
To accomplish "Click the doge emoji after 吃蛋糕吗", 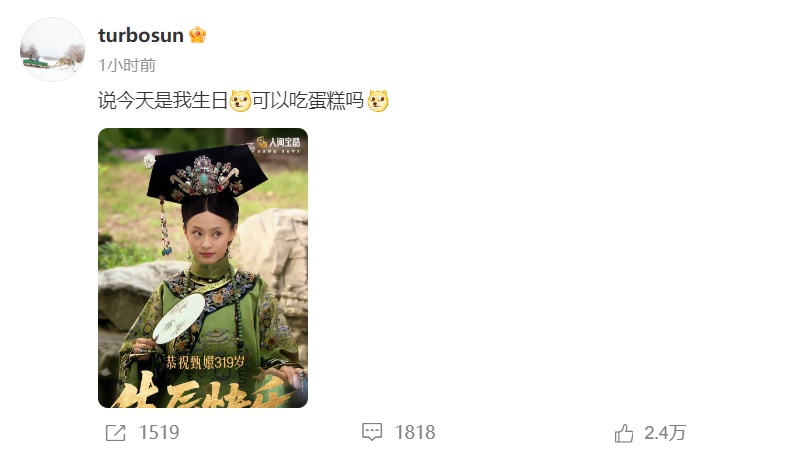I will [x=378, y=100].
